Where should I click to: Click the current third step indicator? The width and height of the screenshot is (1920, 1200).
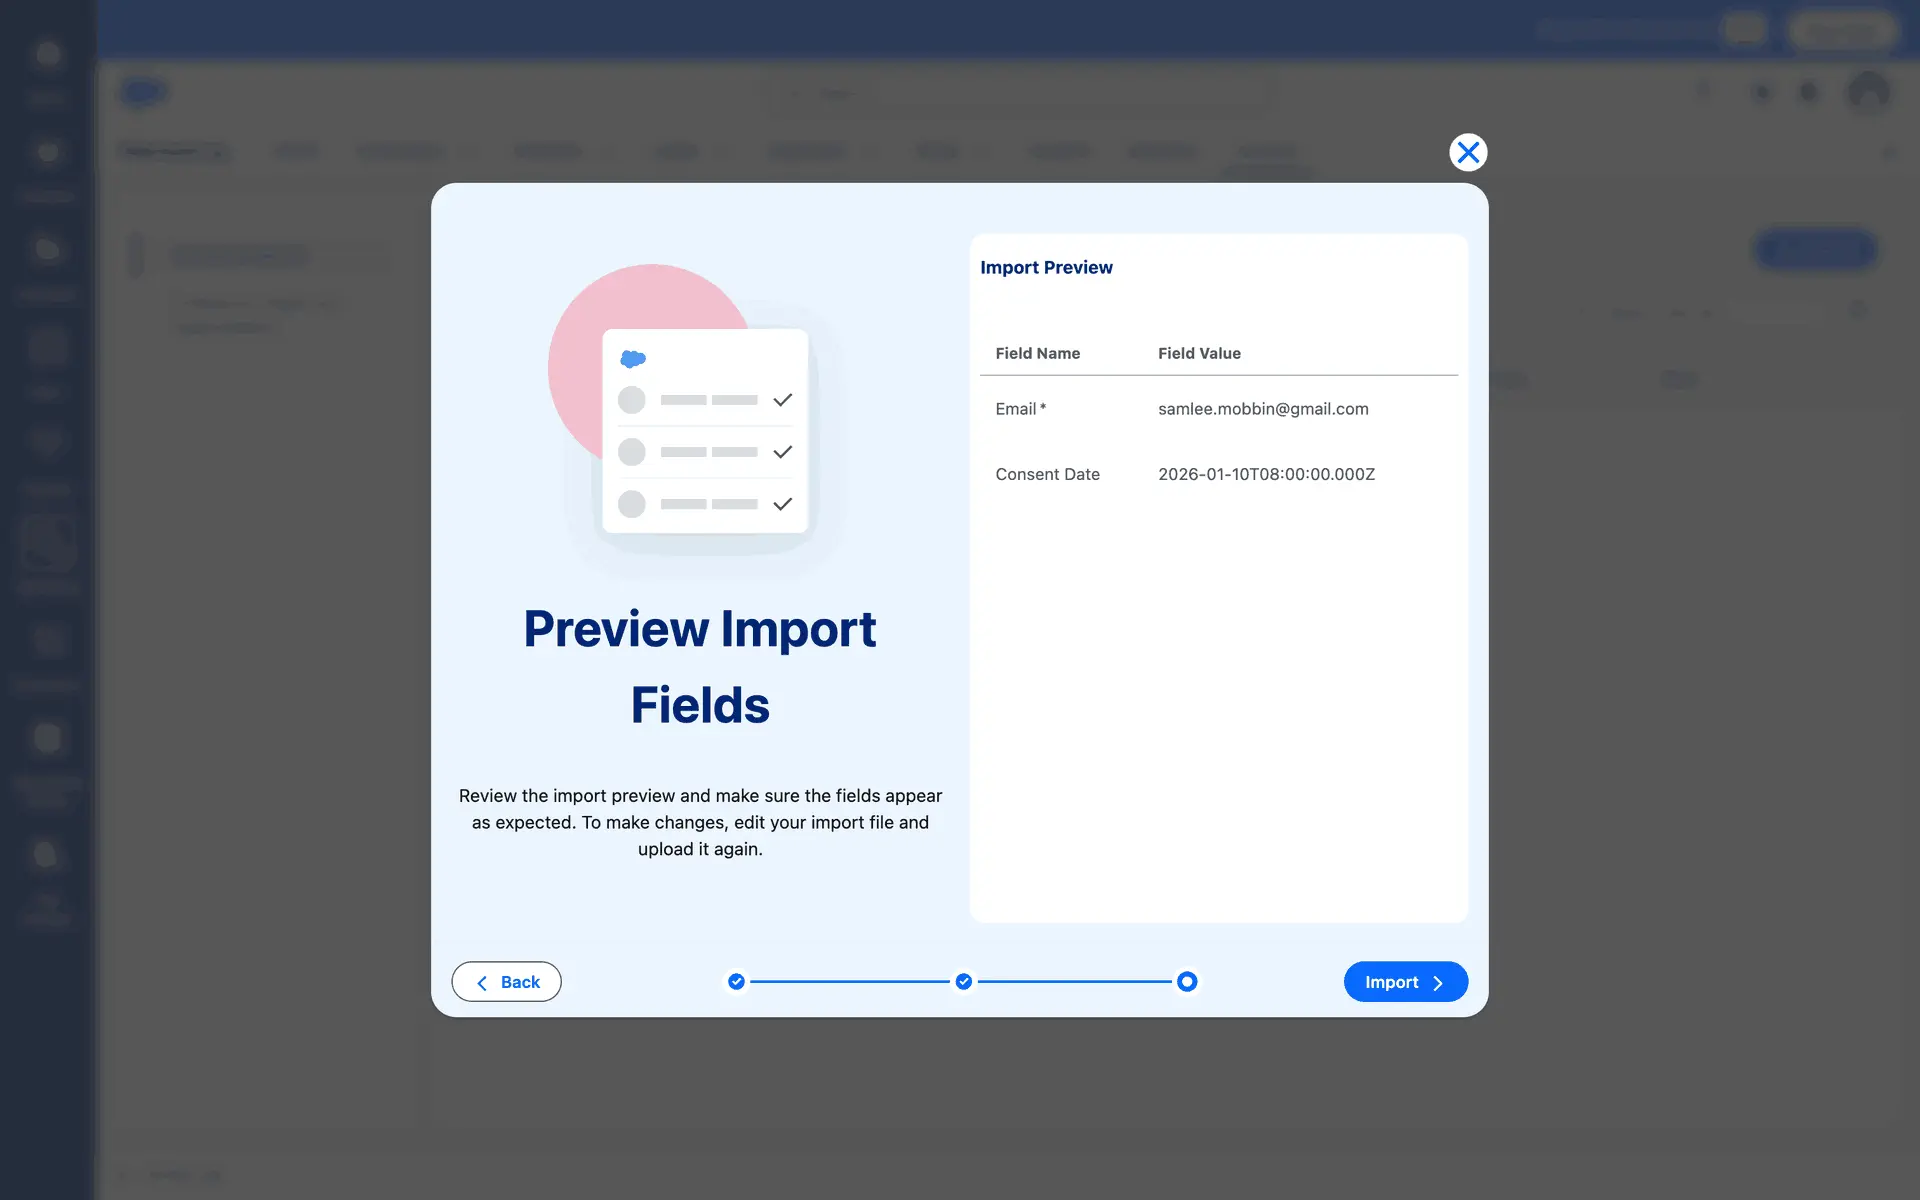coord(1187,982)
